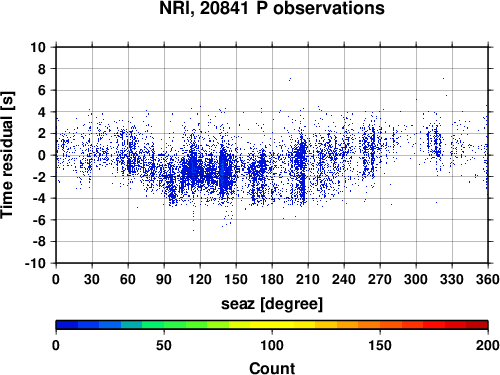
Task: Click the dark blue segment of the colorbar
Action: [x=67, y=325]
